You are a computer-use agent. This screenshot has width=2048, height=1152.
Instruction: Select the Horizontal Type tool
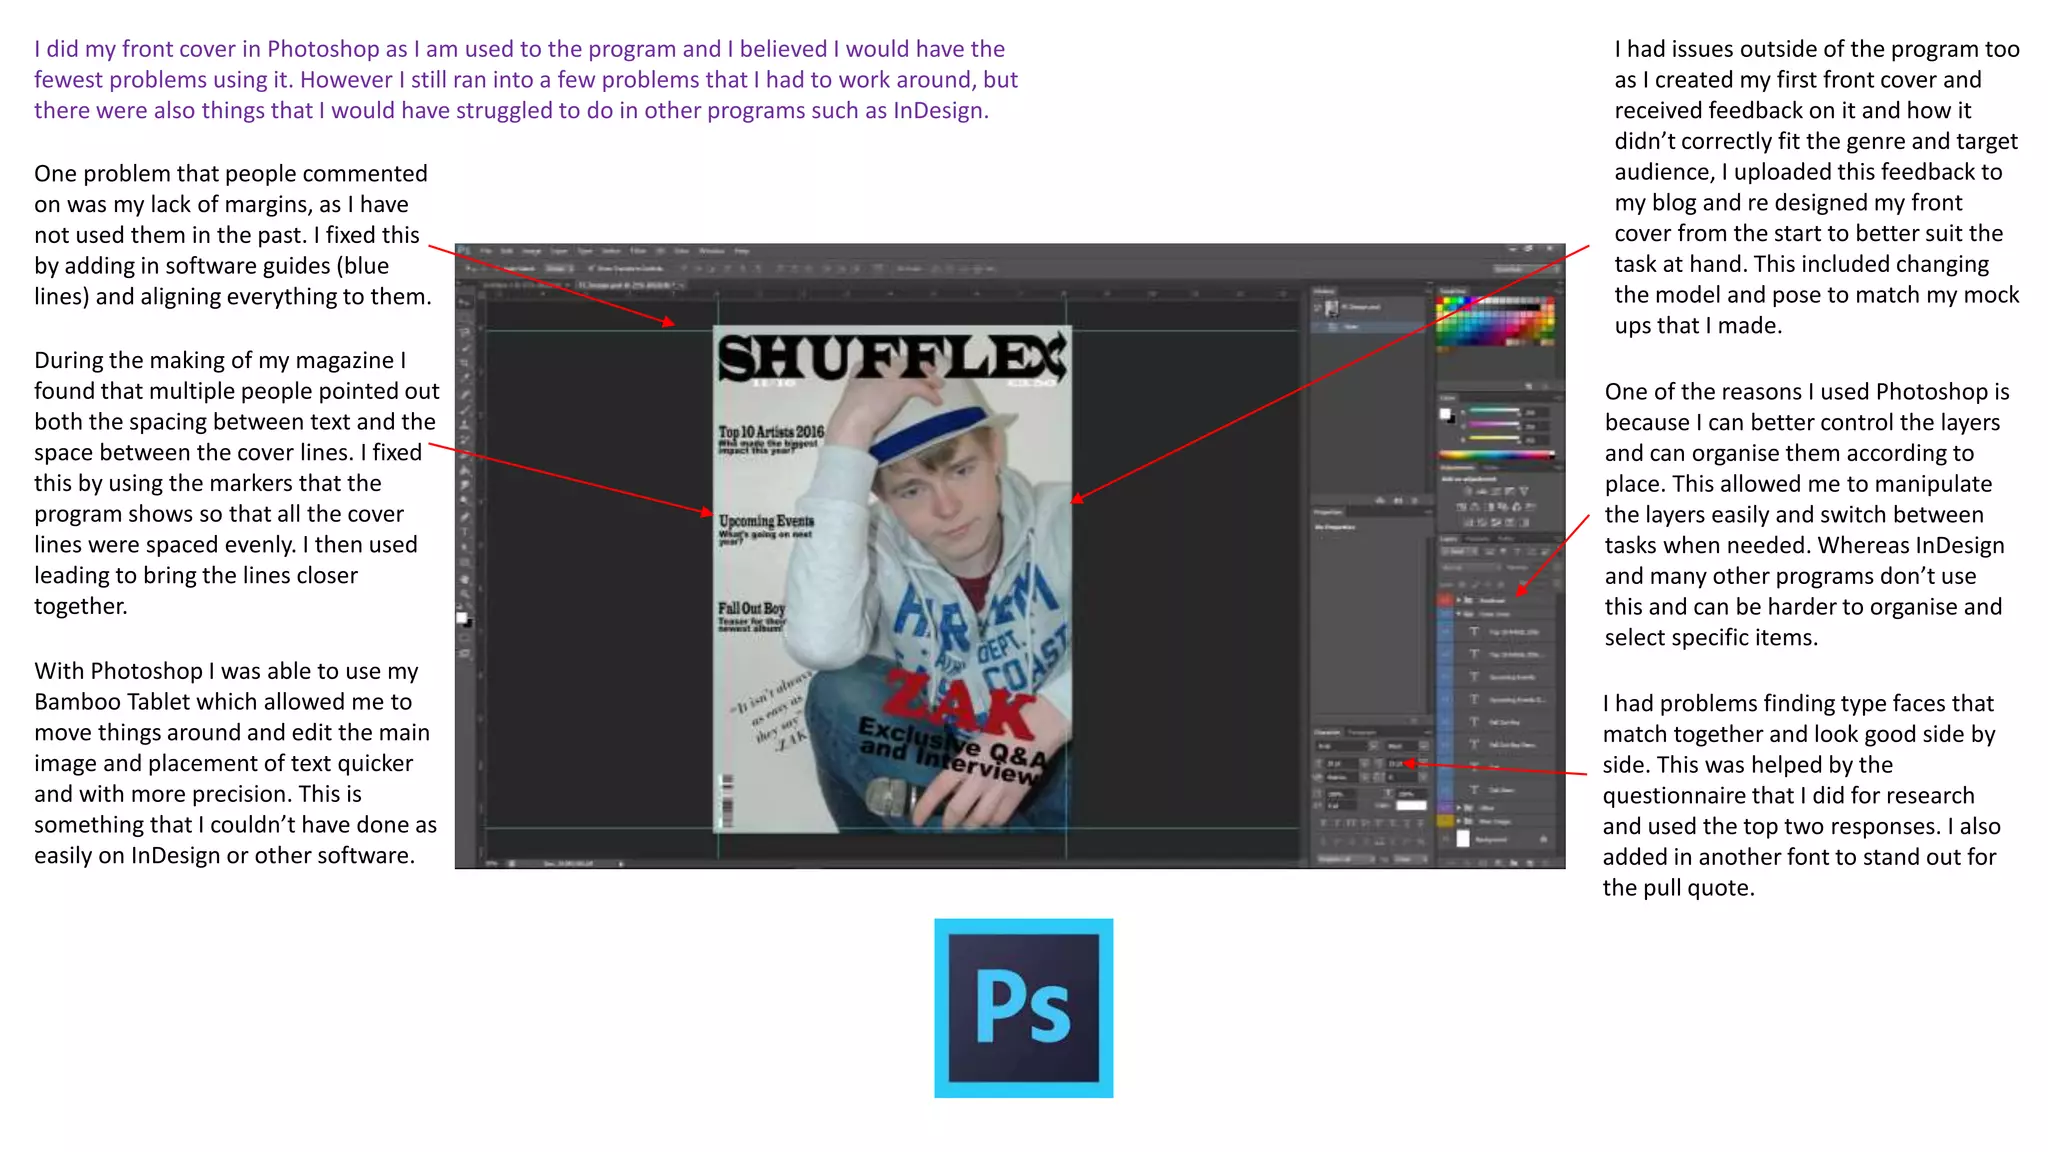(465, 532)
